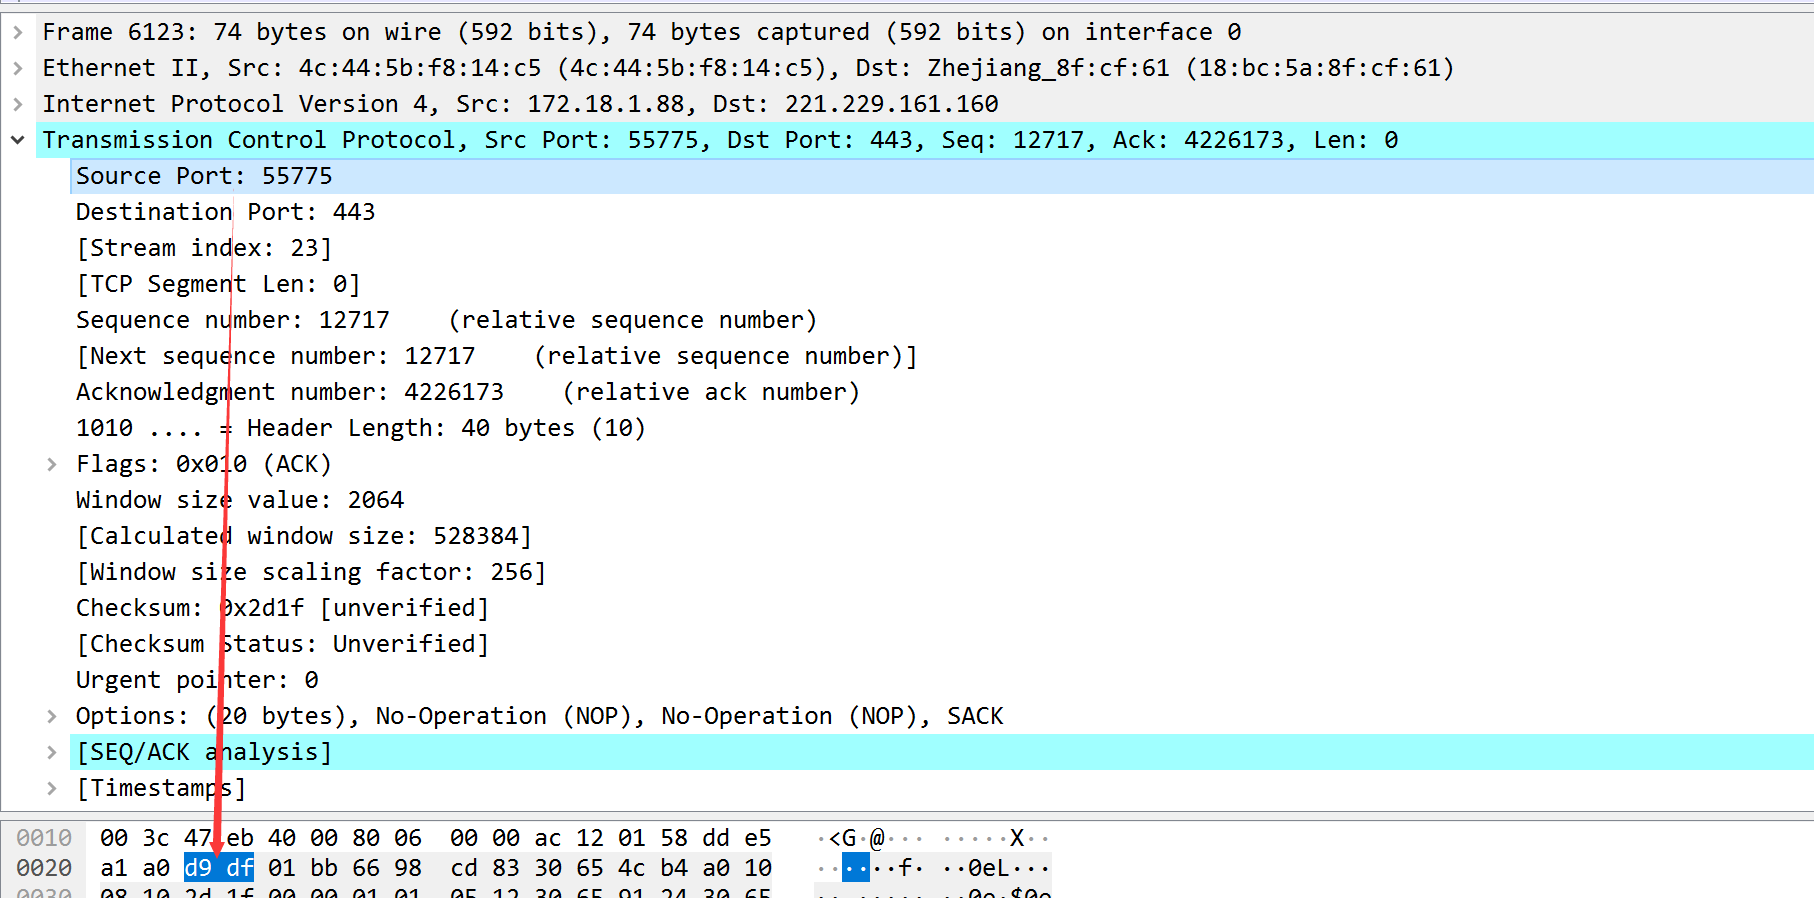1814x898 pixels.
Task: Select the [Checksum Status: Unverified] row
Action: [x=942, y=644]
